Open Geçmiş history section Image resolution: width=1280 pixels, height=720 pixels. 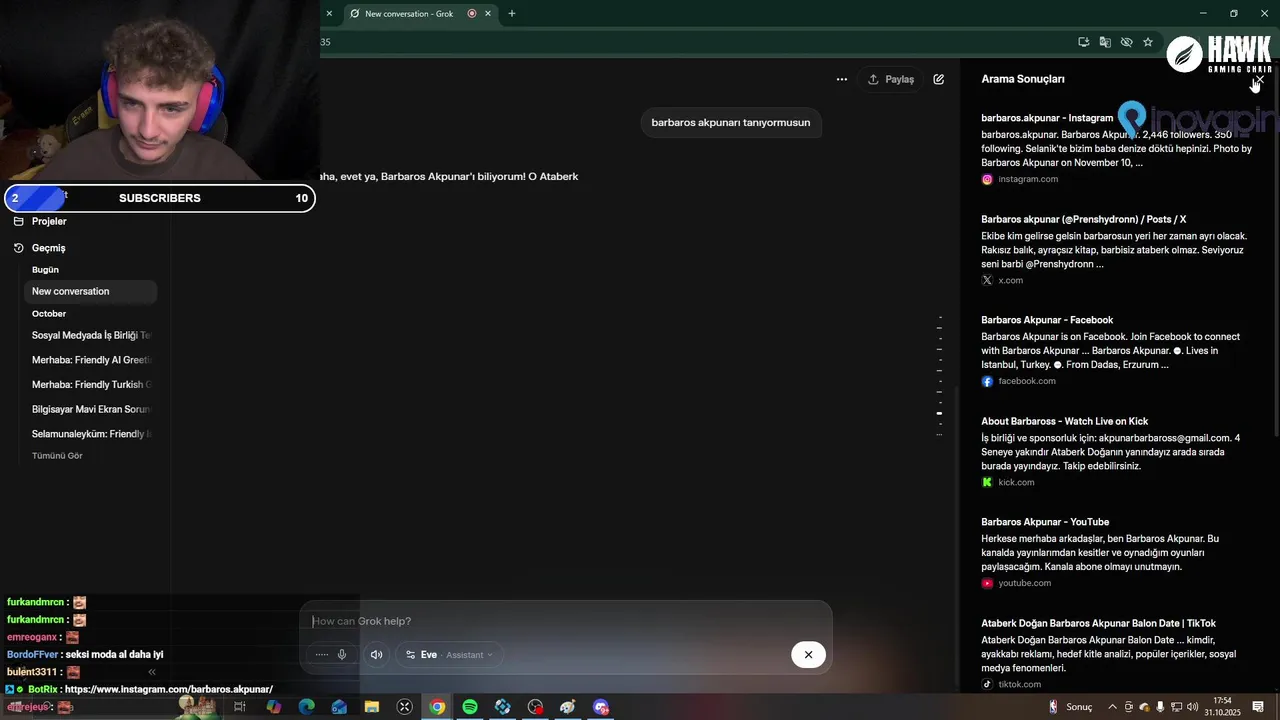48,248
